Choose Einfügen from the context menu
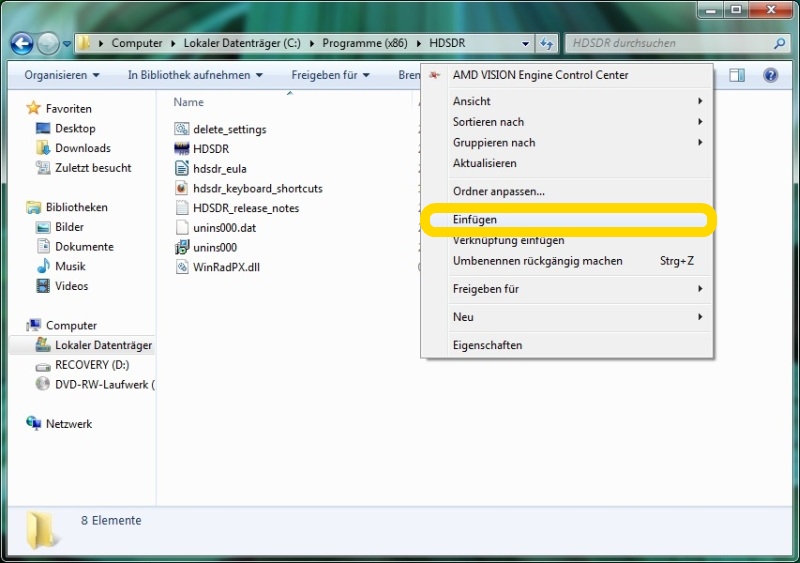Image resolution: width=800 pixels, height=563 pixels. pyautogui.click(x=475, y=219)
